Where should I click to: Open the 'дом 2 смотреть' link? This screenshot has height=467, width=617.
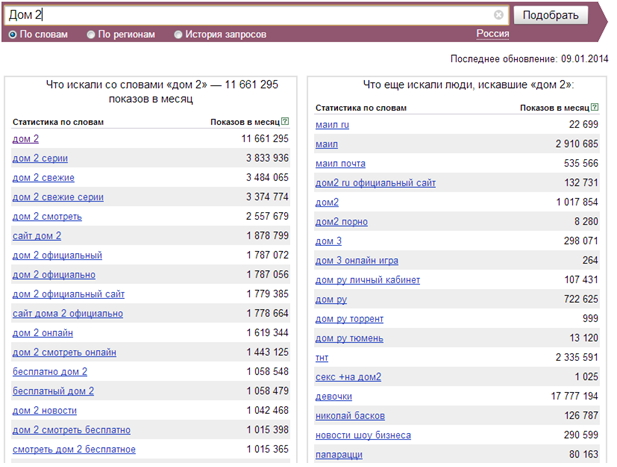pyautogui.click(x=47, y=216)
